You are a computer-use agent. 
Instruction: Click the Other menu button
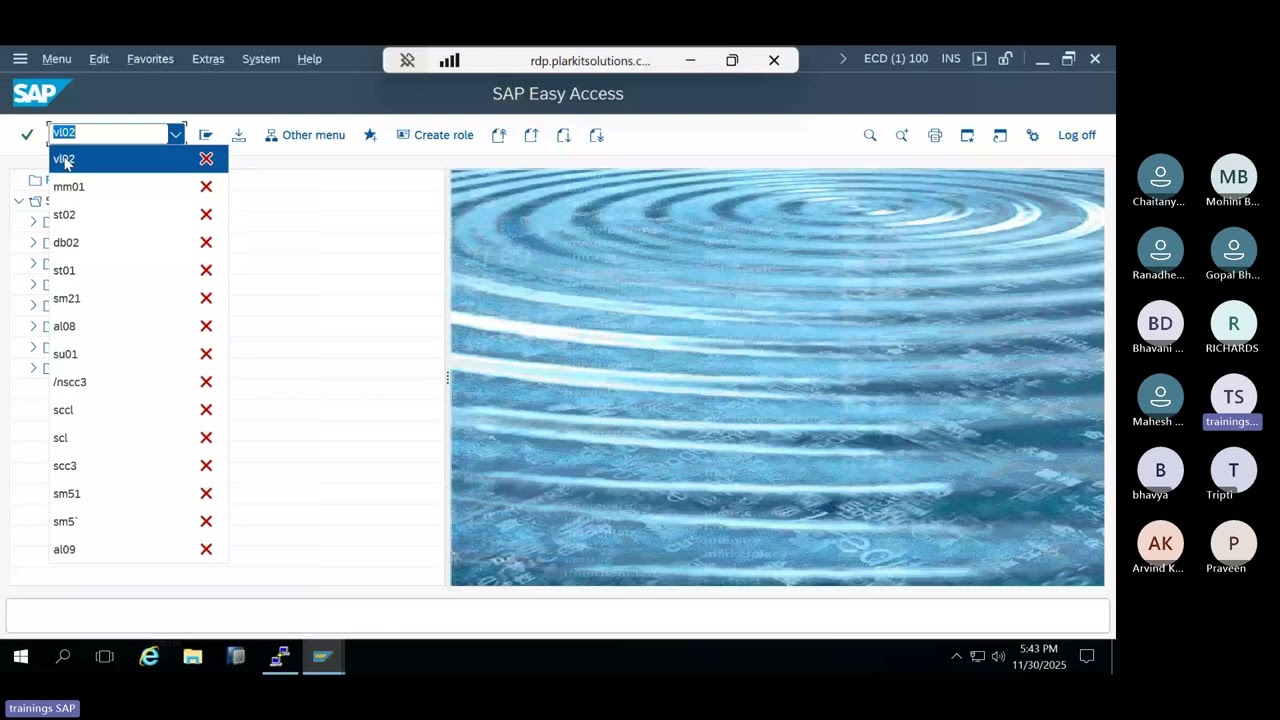click(x=305, y=135)
